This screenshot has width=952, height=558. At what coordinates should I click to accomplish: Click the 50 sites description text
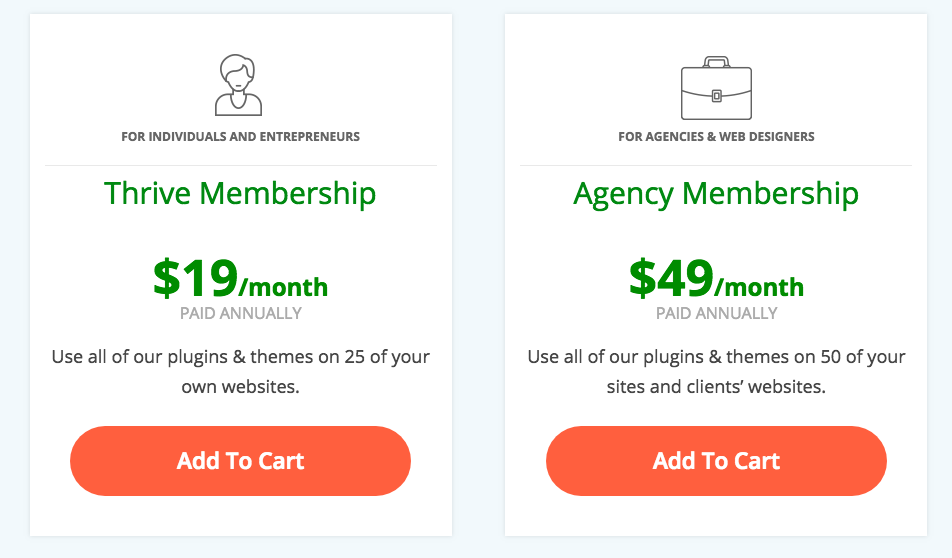tap(716, 371)
